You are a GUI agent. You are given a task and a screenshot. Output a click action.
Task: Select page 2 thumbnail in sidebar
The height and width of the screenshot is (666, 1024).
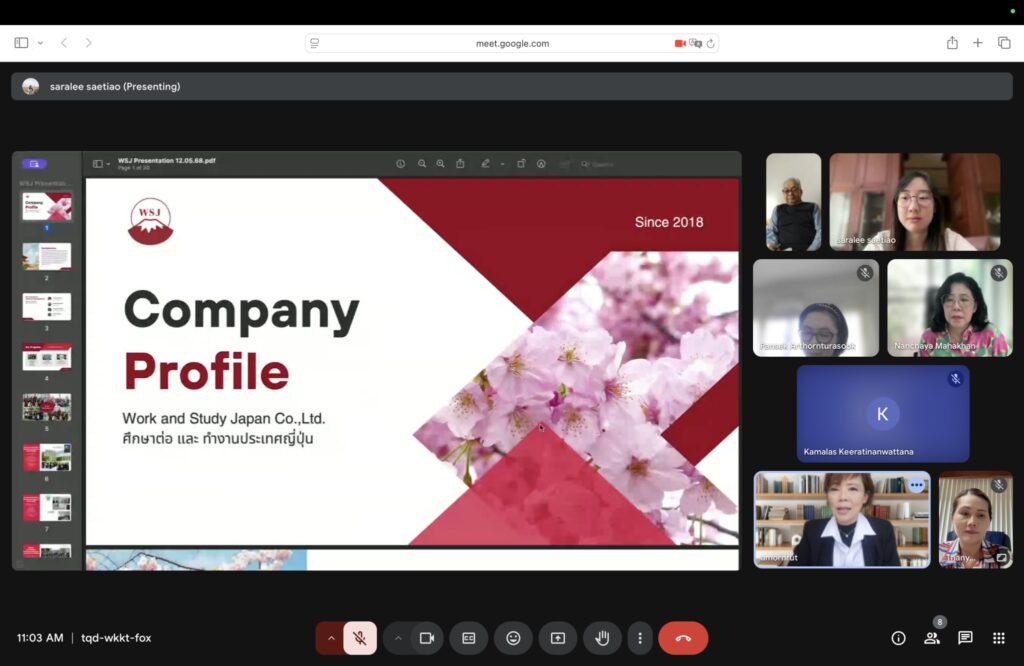click(x=47, y=257)
